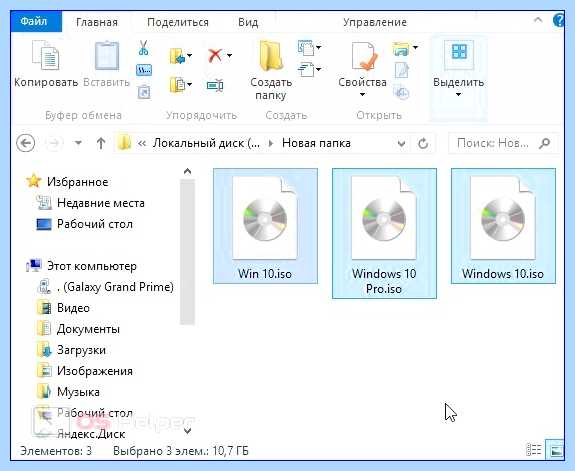575x471 pixels.
Task: Click the scissors Cut icon
Action: click(143, 48)
